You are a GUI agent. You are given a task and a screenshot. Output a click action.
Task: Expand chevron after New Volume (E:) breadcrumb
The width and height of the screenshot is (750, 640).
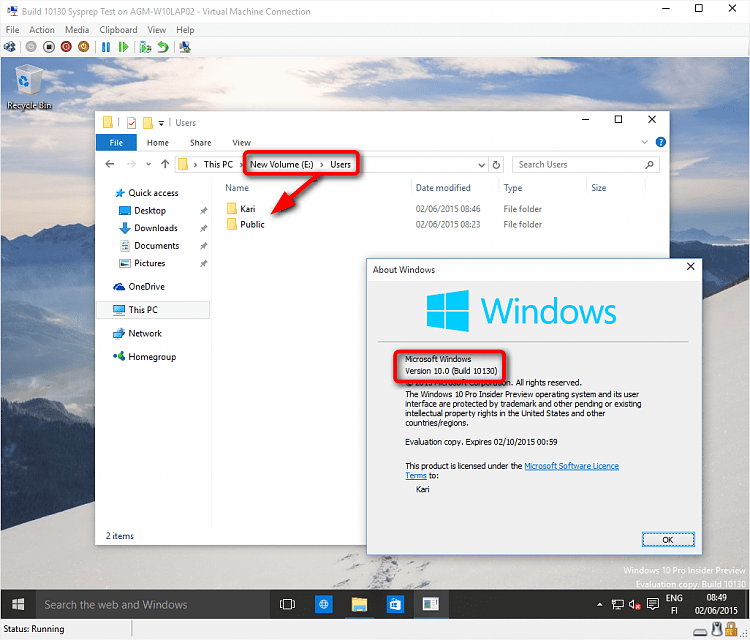coord(322,165)
